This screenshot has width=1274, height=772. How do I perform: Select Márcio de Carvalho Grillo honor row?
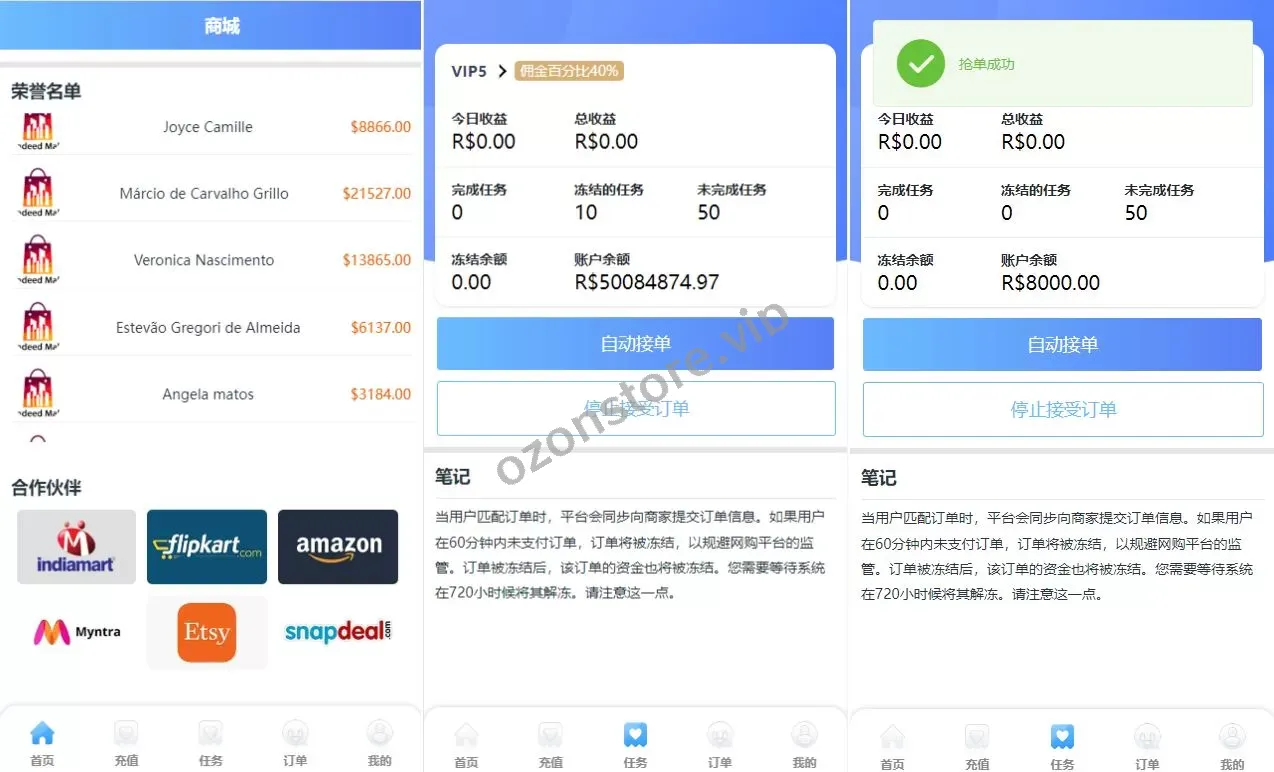(205, 194)
